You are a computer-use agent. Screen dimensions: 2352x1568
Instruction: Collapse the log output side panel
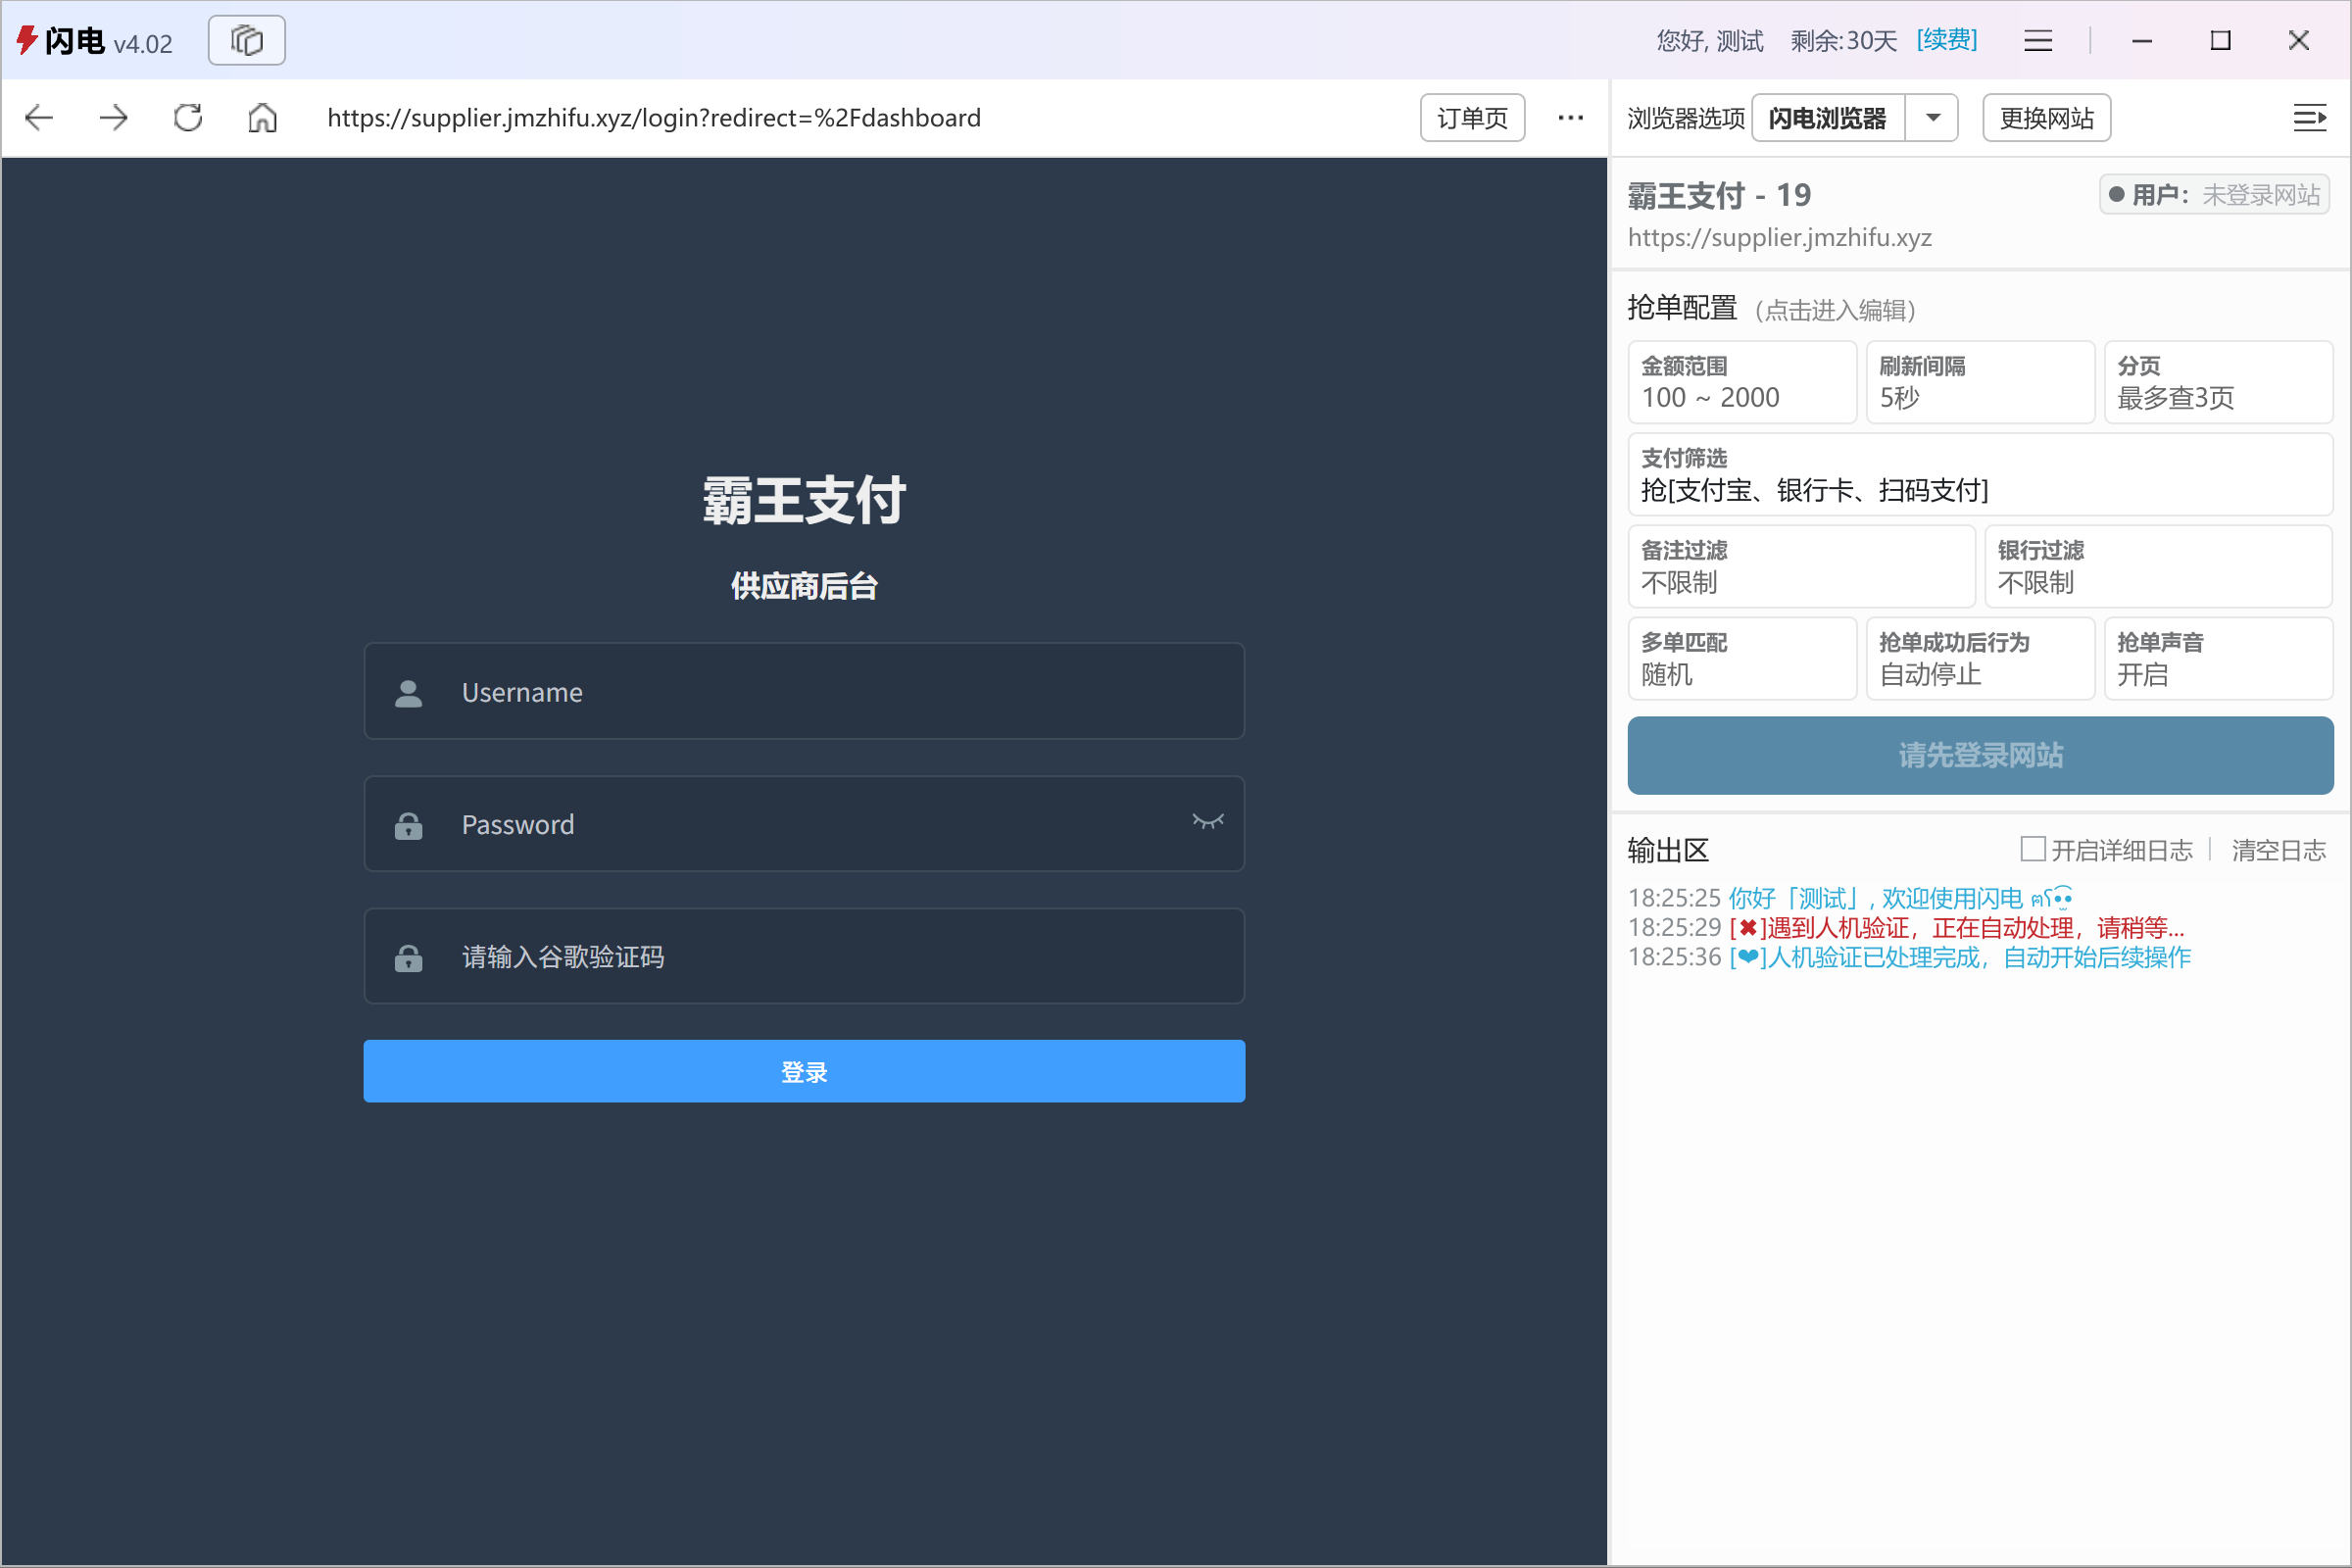[x=2311, y=117]
